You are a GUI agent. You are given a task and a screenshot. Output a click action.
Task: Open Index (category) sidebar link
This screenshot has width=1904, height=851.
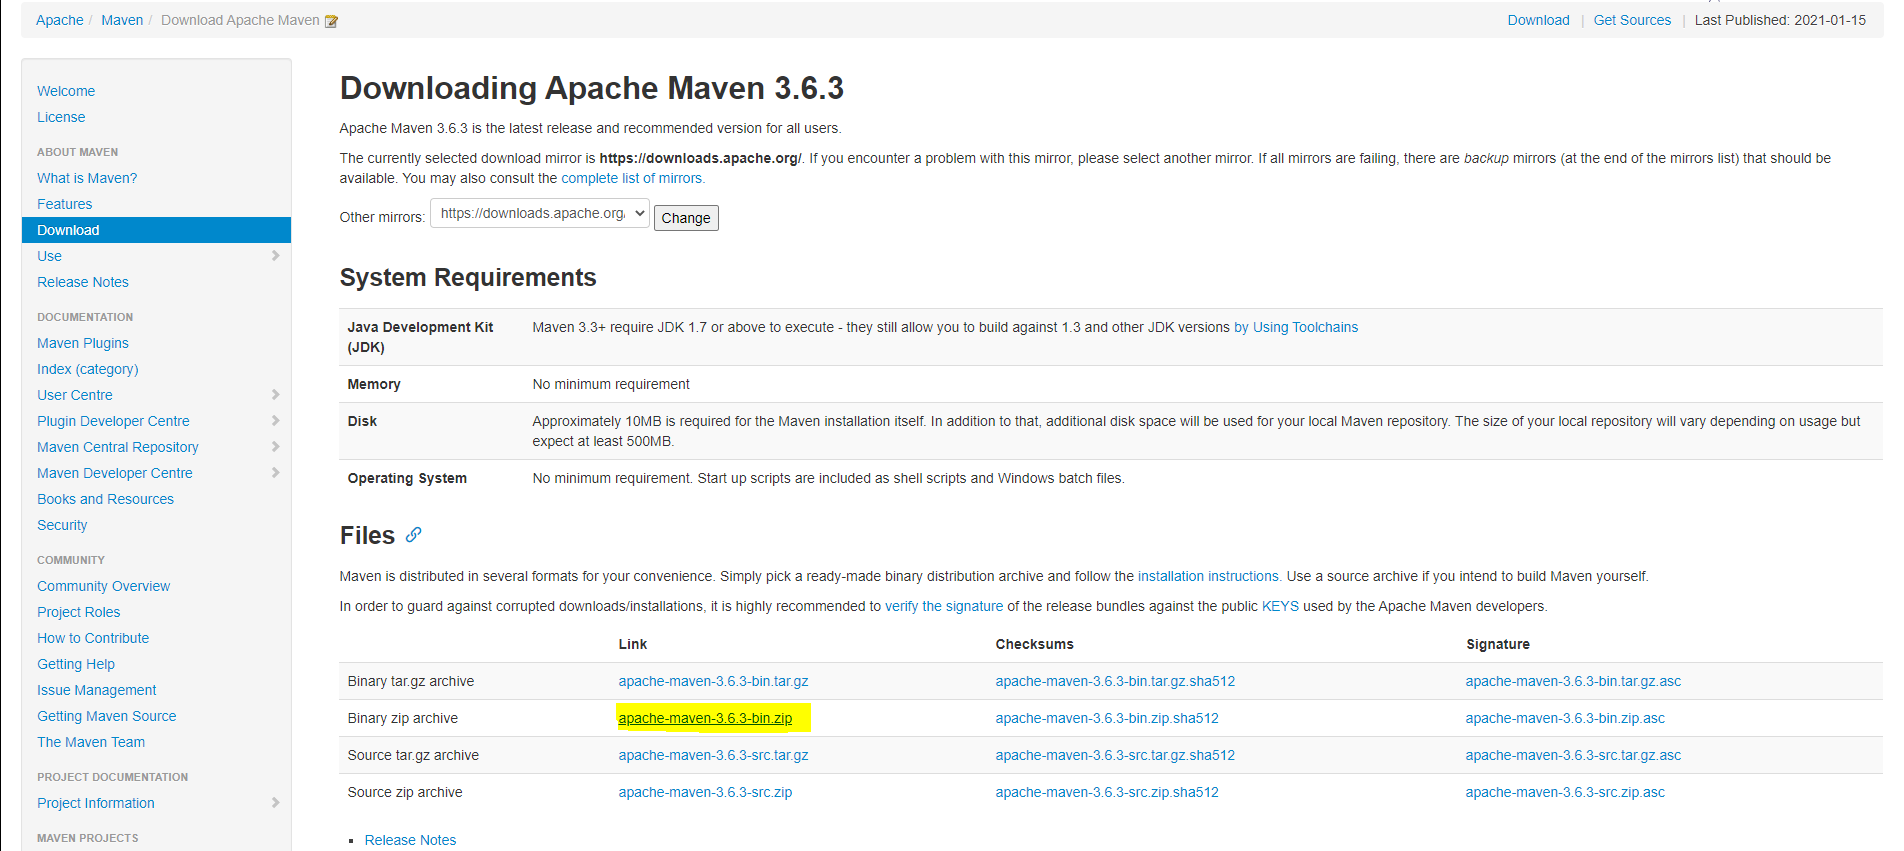pos(88,369)
